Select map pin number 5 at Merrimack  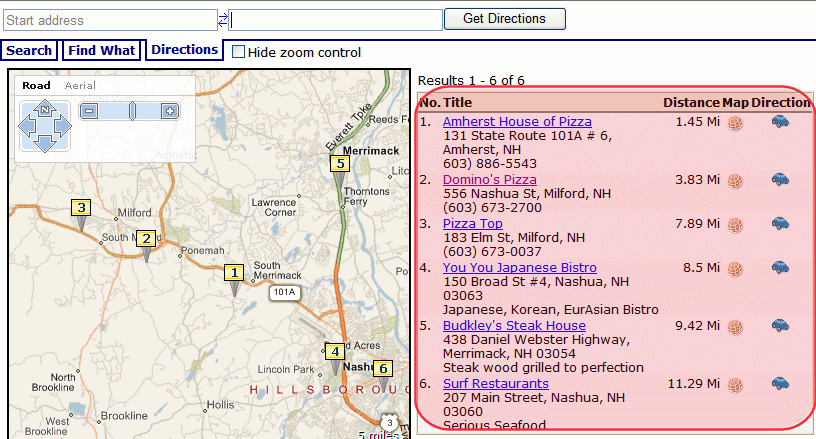point(340,163)
